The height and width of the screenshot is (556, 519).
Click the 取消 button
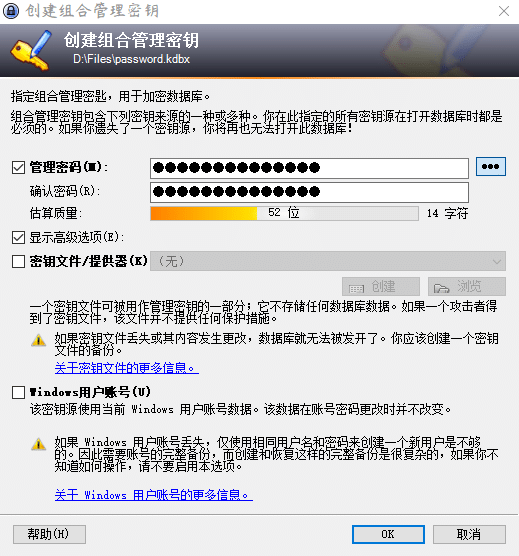pyautogui.click(x=469, y=534)
